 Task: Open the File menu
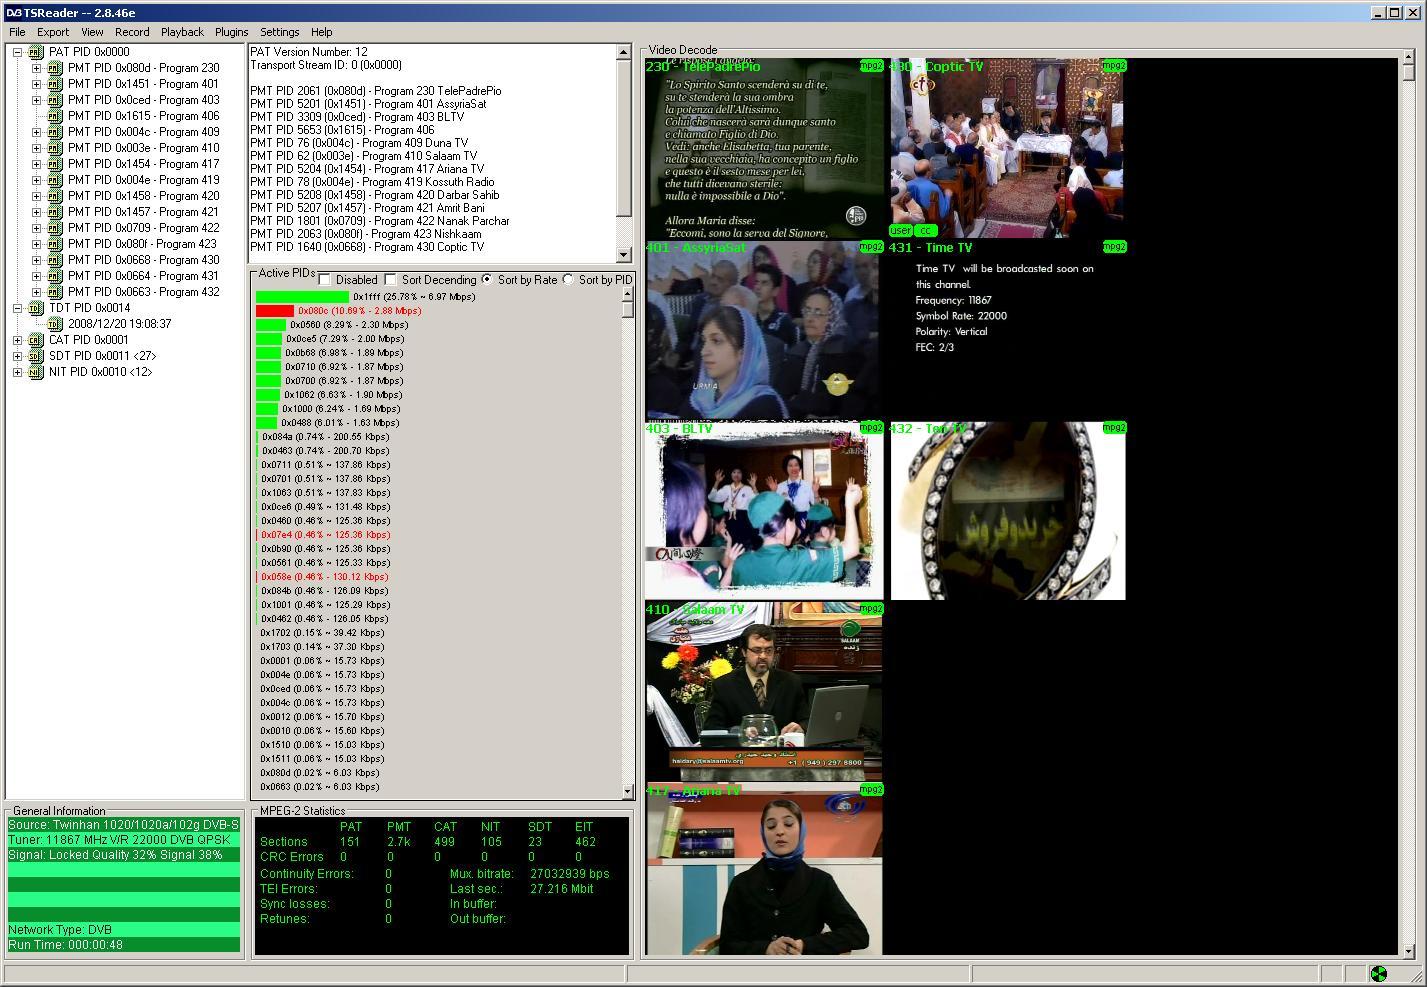[x=17, y=32]
